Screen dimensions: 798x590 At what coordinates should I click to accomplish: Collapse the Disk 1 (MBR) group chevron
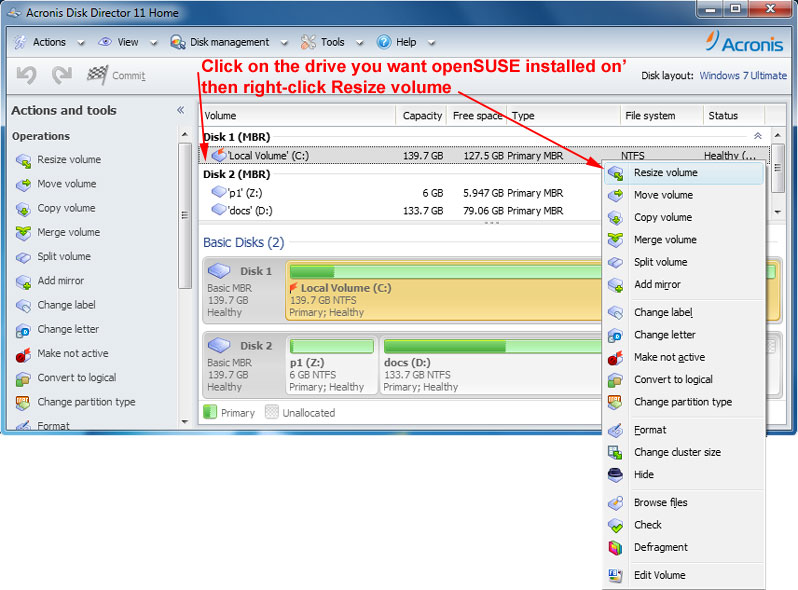(758, 136)
